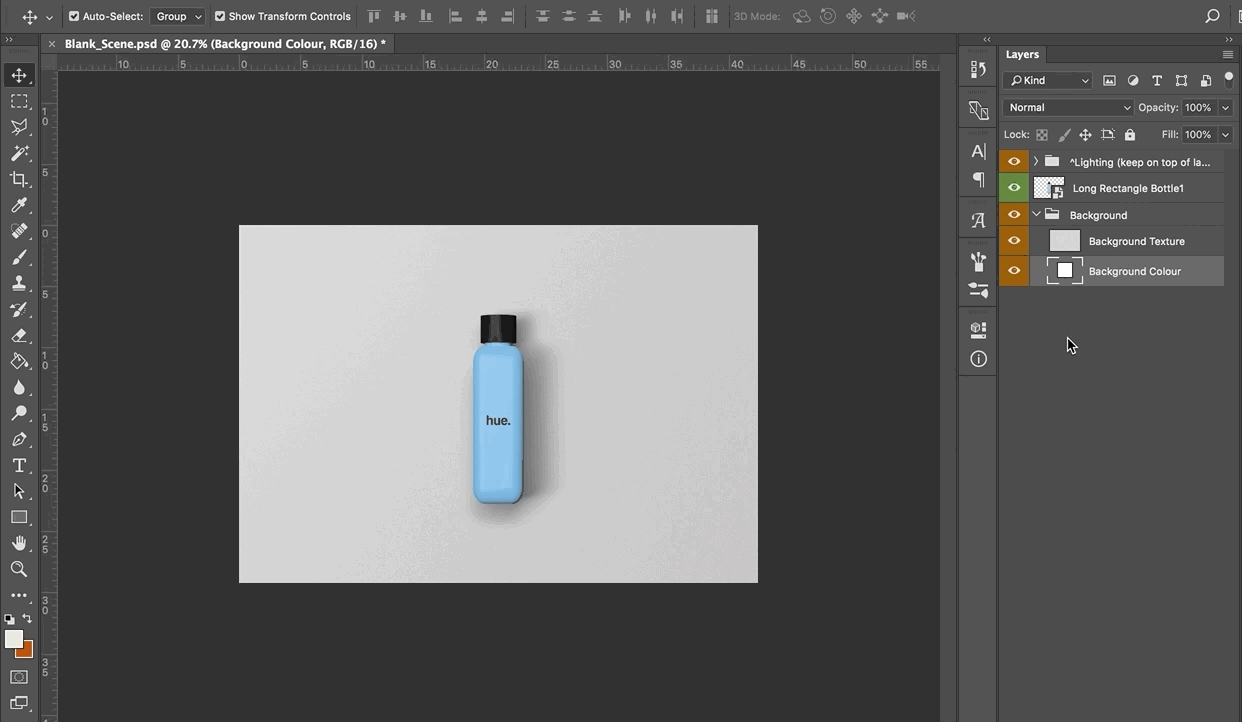Select the Eyedropper tool
Viewport: 1242px width, 722px height.
click(19, 206)
